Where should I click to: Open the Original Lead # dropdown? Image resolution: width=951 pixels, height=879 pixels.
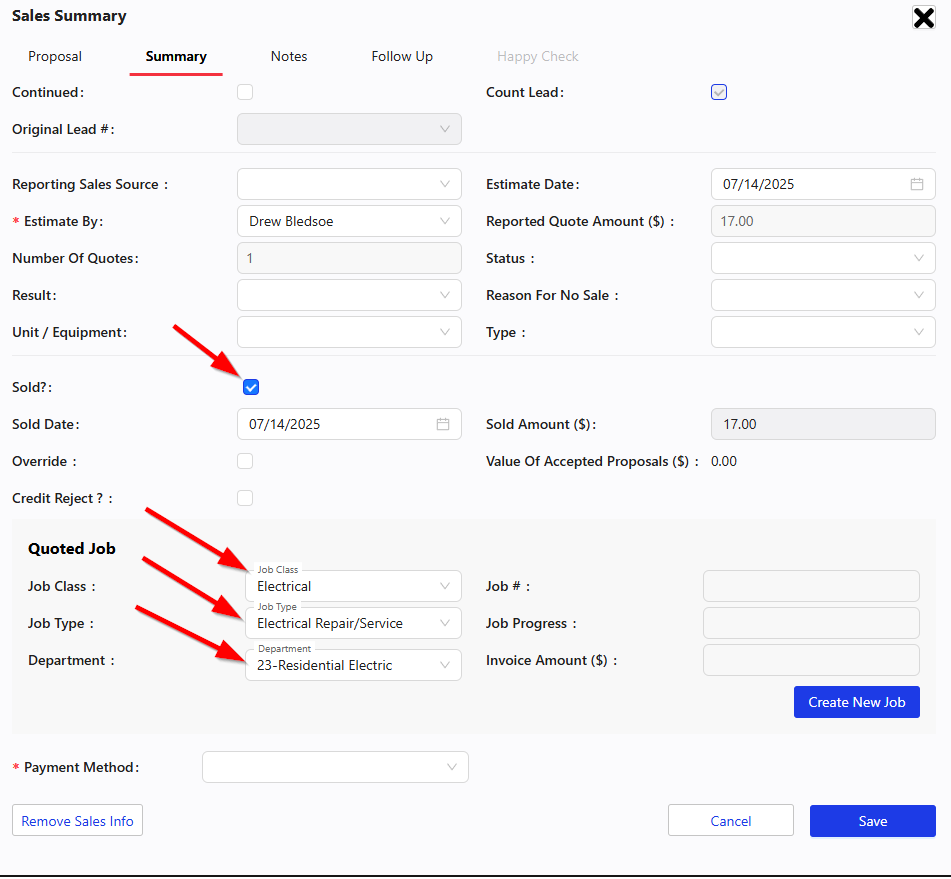pos(349,129)
